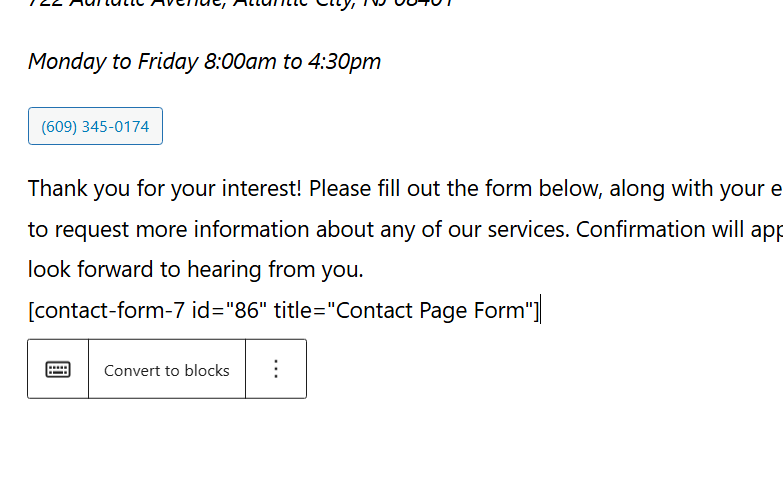The width and height of the screenshot is (783, 496).
Task: Click the Convert to blocks button
Action: (167, 369)
